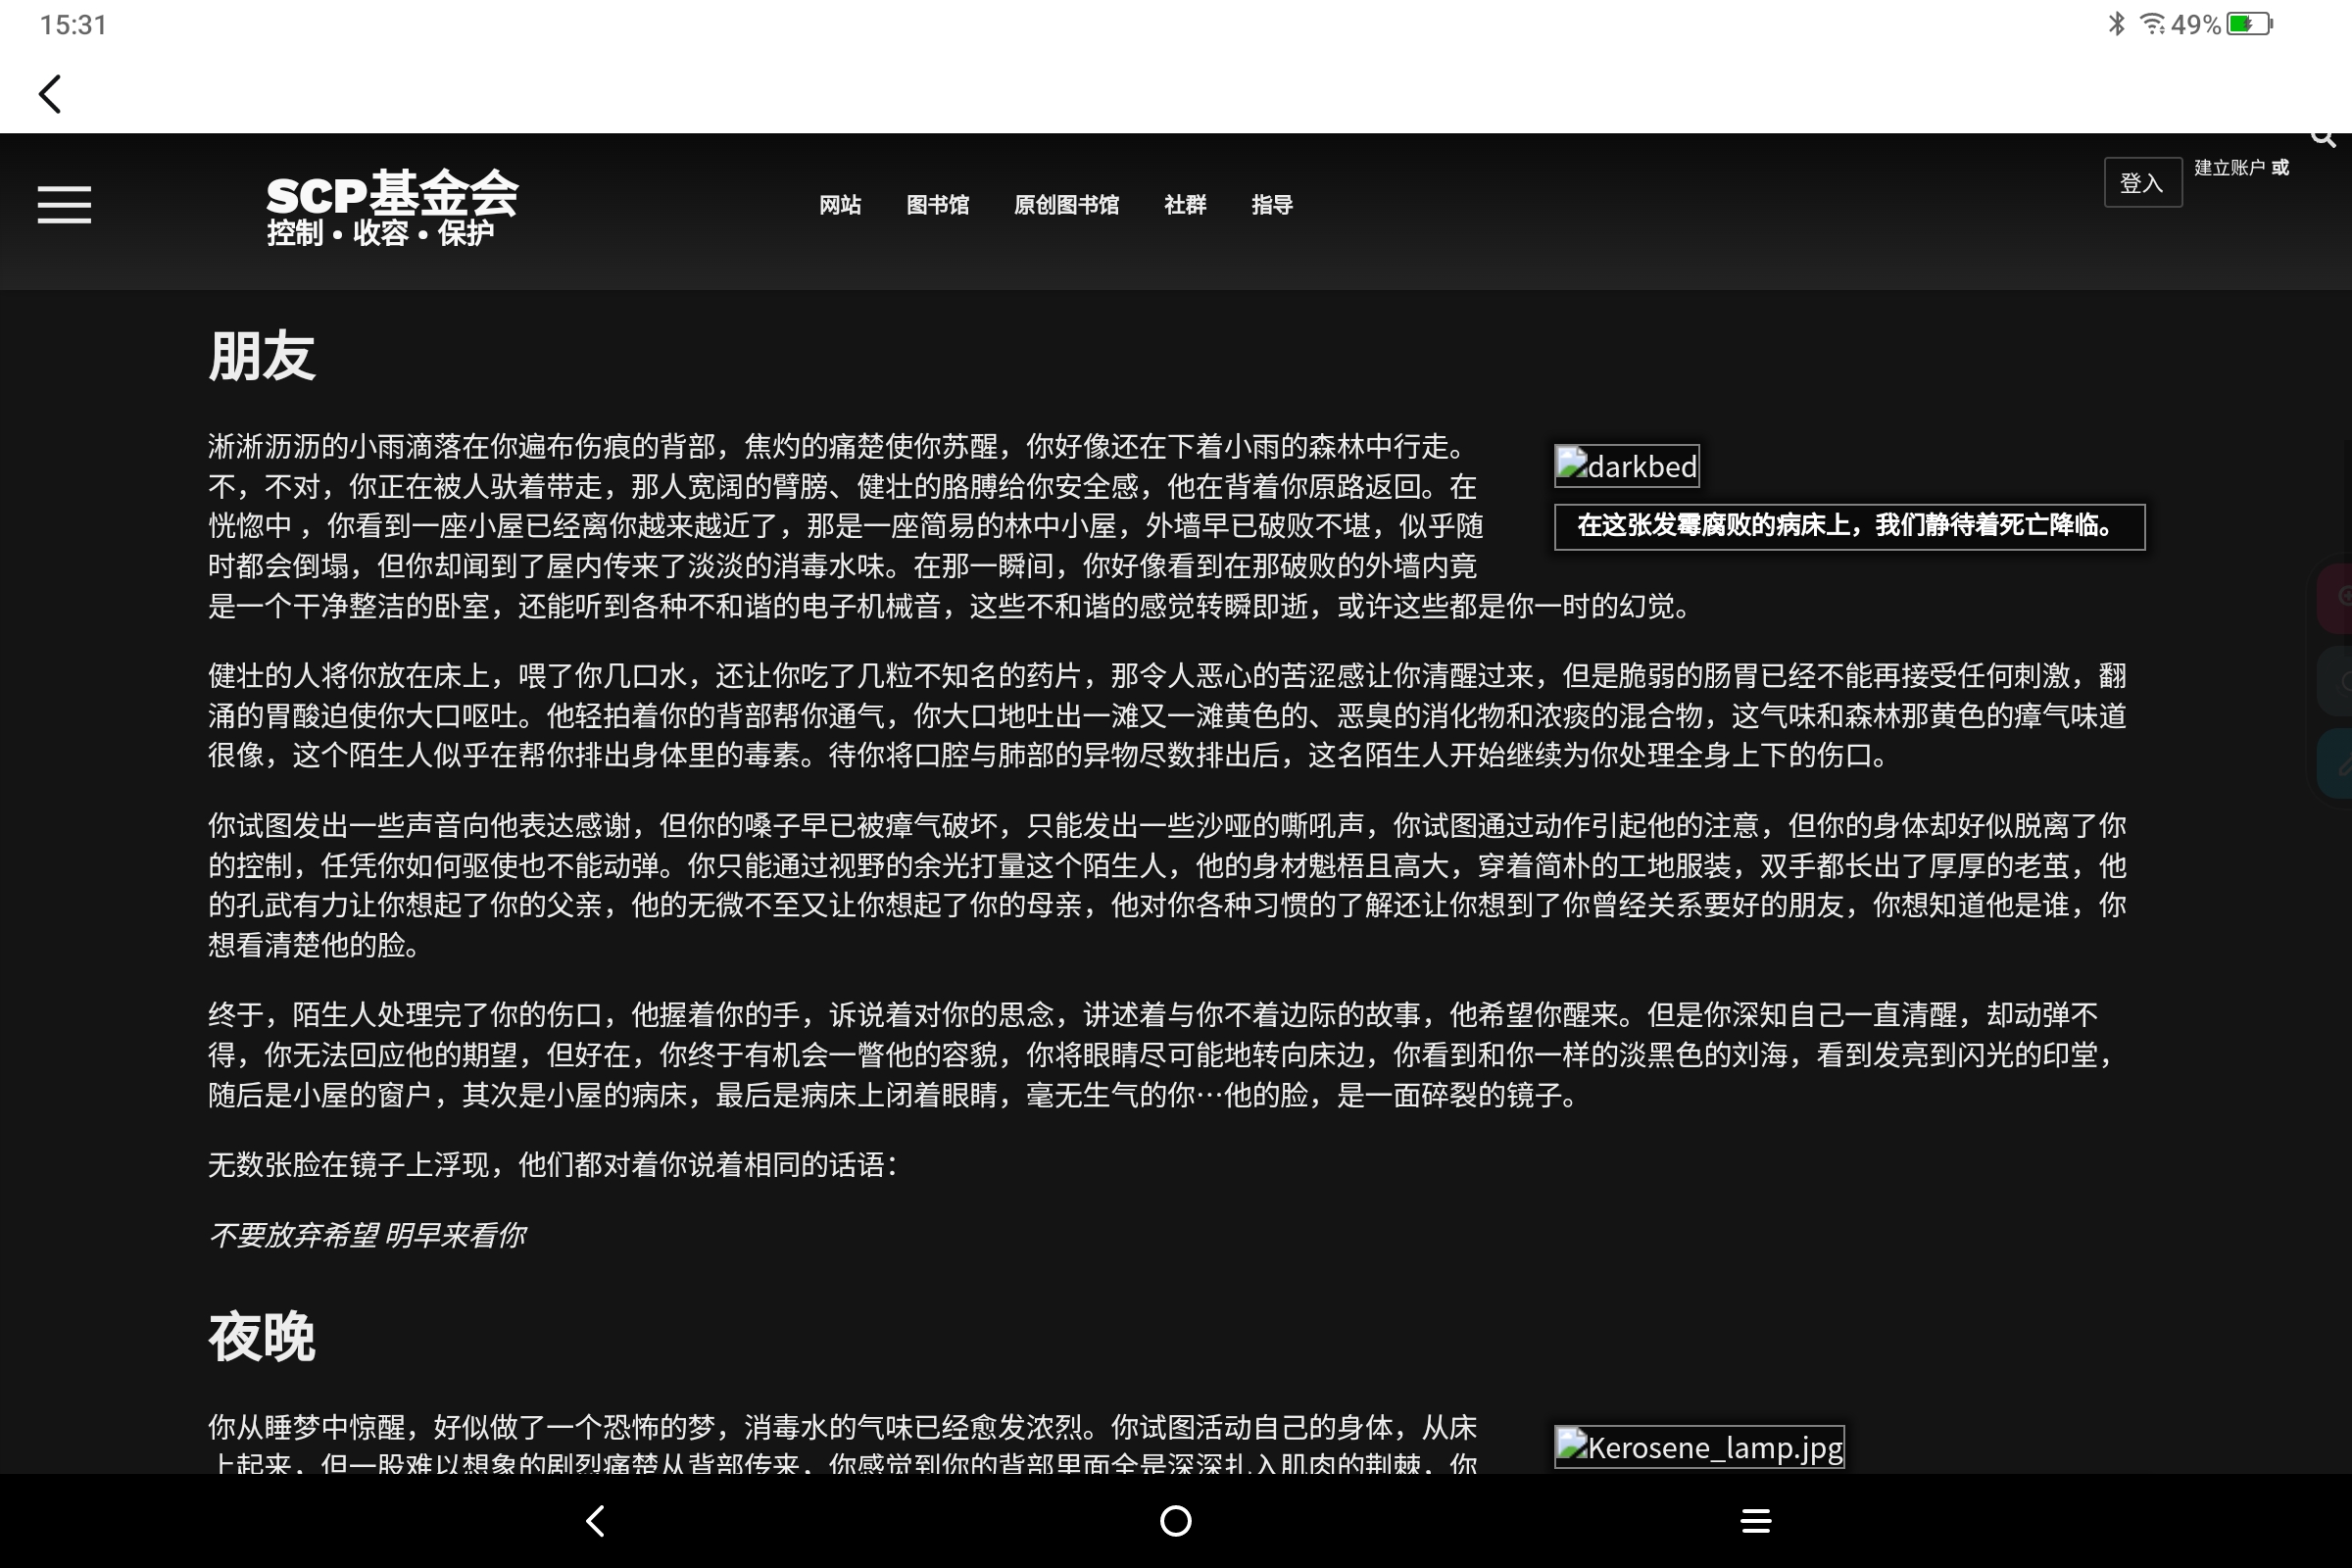The image size is (2352, 1568).
Task: Click the 朋友 section heading
Action: coord(262,356)
